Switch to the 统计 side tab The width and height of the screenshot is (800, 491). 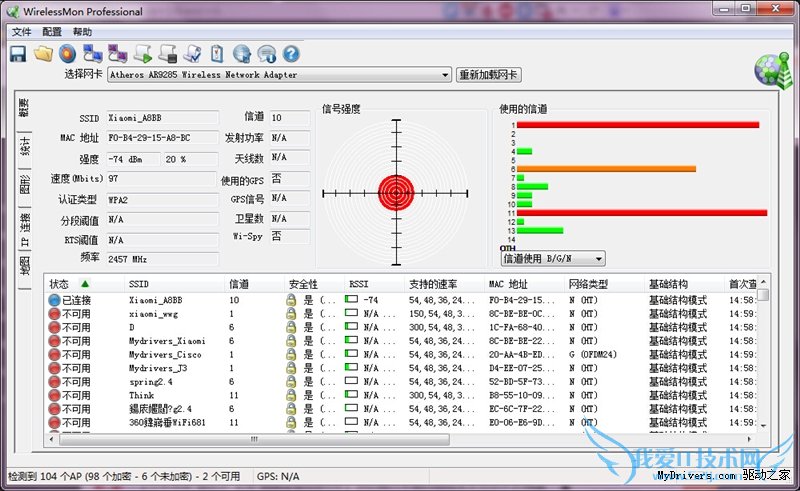(x=24, y=146)
